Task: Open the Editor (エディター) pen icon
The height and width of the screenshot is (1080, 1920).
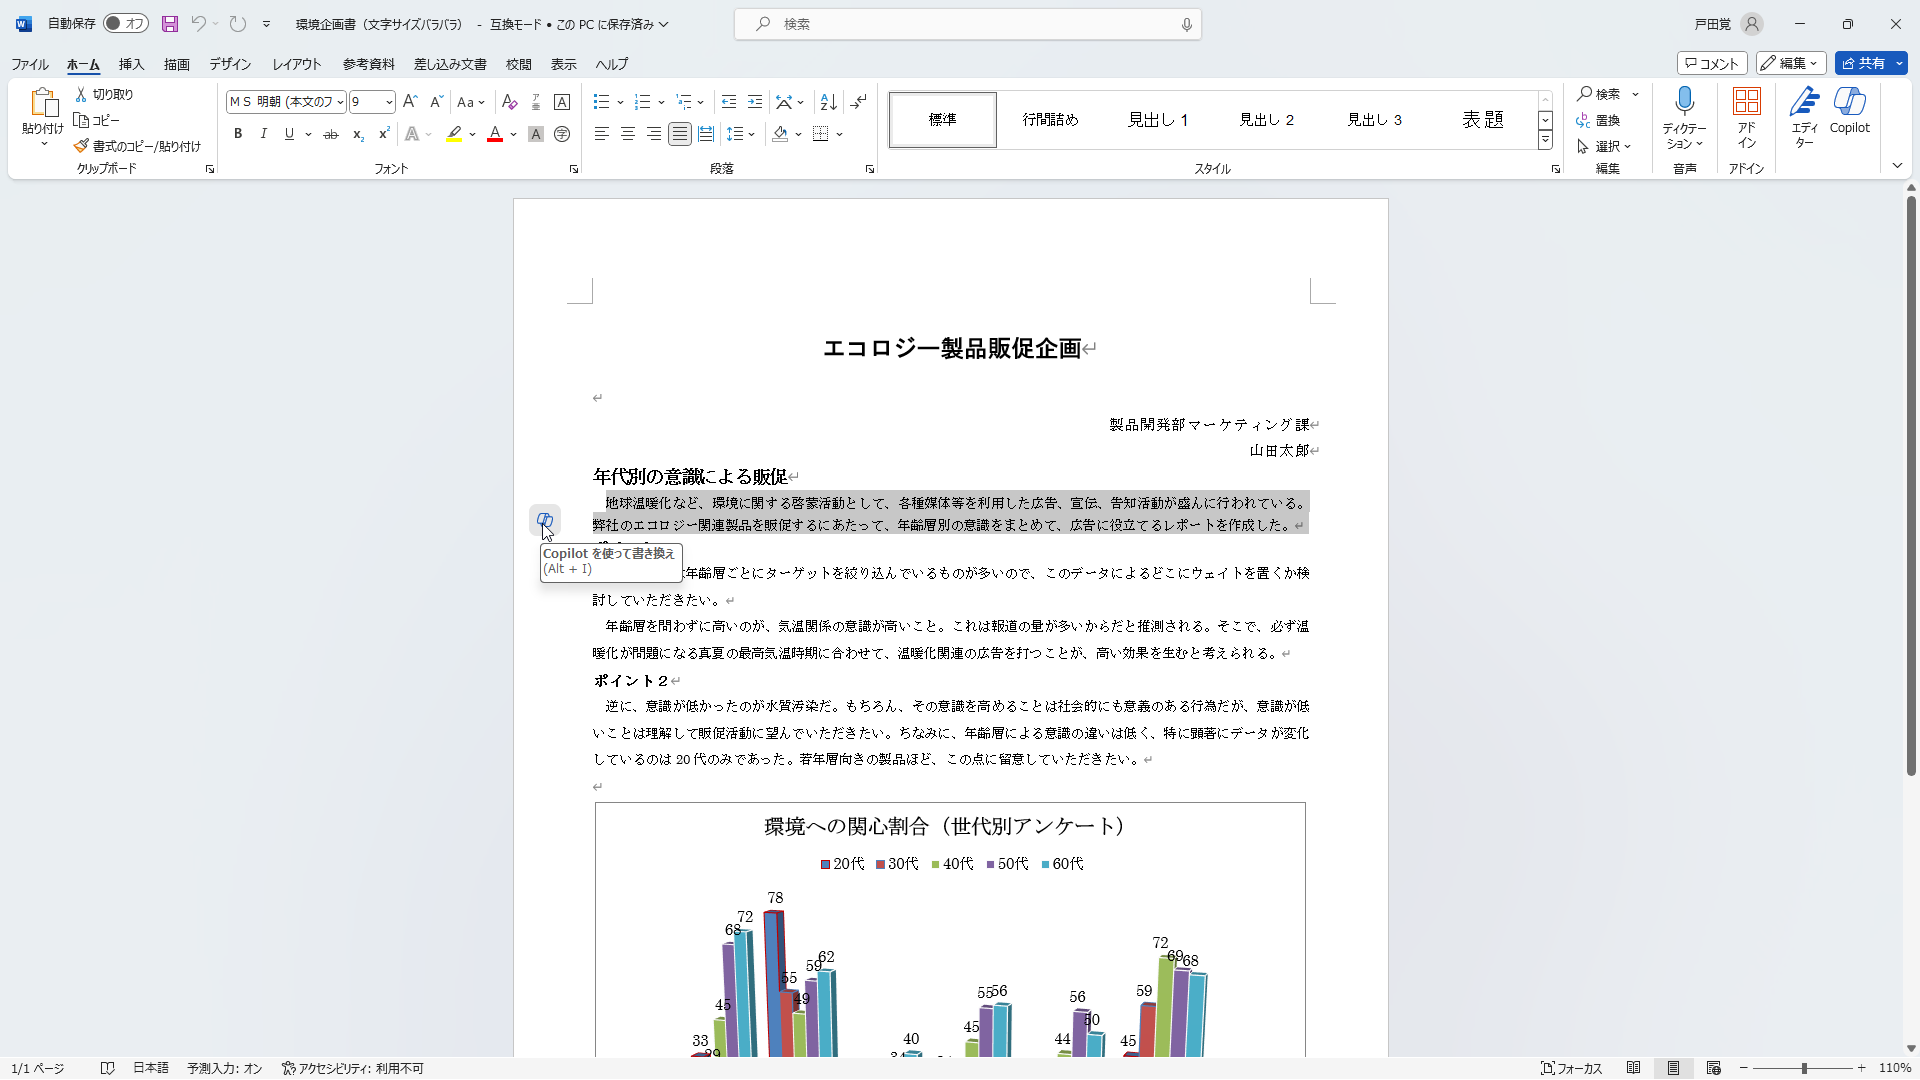Action: tap(1805, 101)
